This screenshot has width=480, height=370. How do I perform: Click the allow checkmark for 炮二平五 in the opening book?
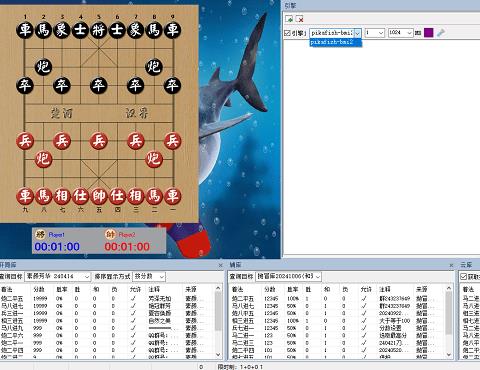coord(134,298)
